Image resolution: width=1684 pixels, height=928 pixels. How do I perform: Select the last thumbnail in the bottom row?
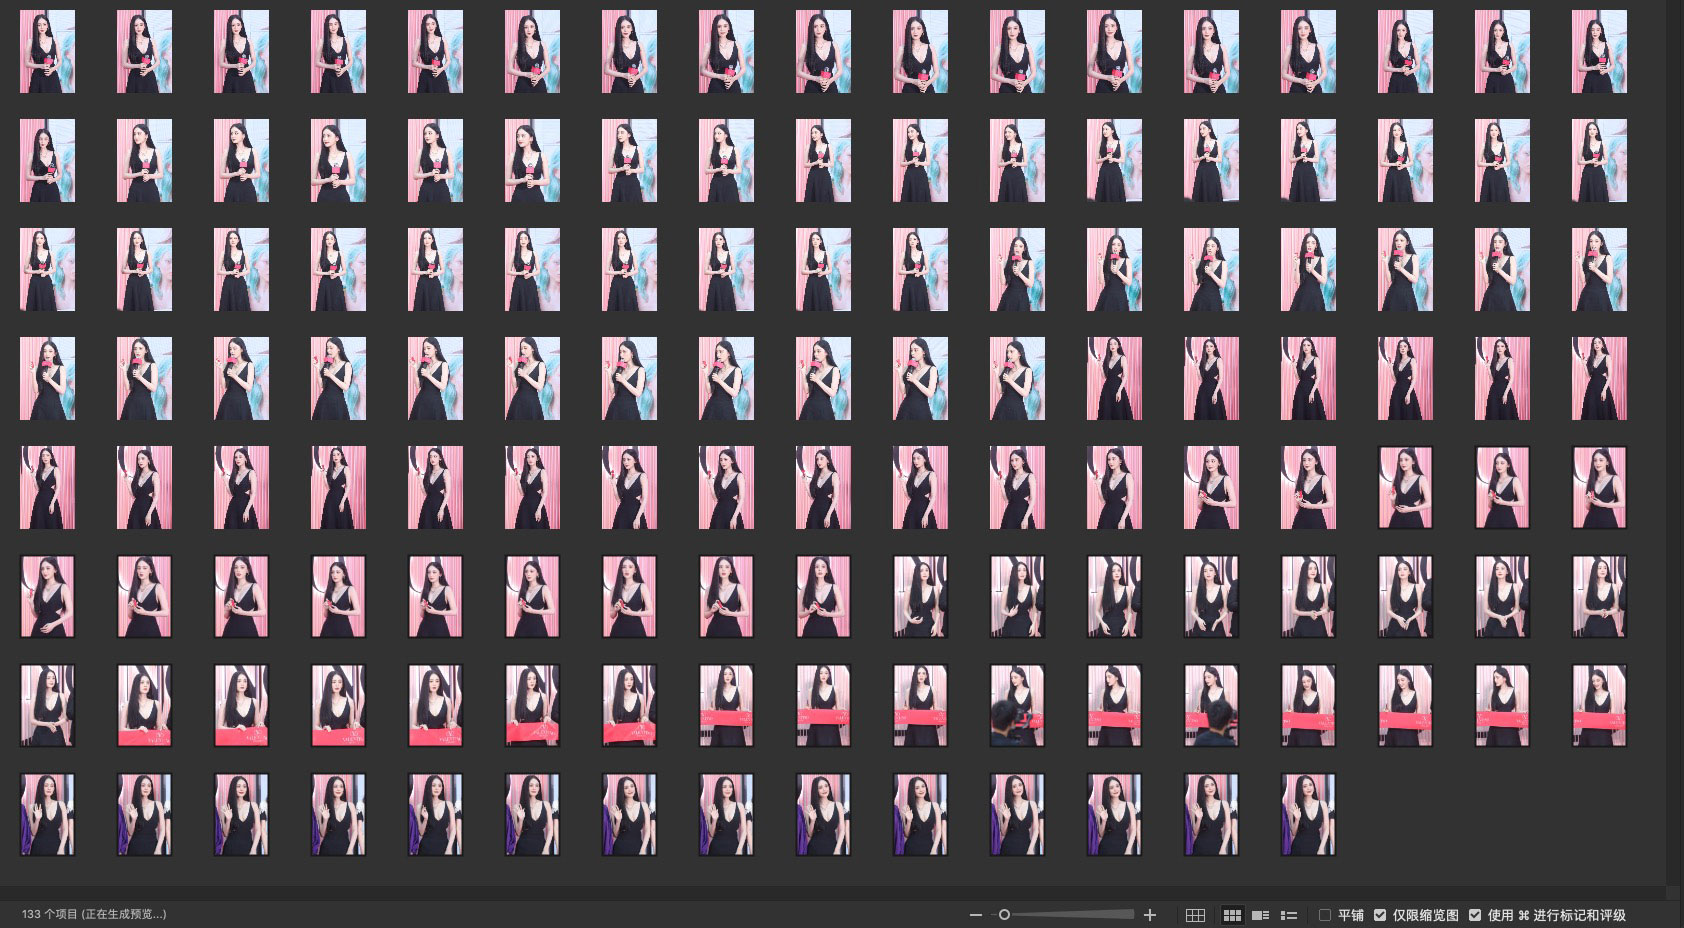click(1307, 815)
